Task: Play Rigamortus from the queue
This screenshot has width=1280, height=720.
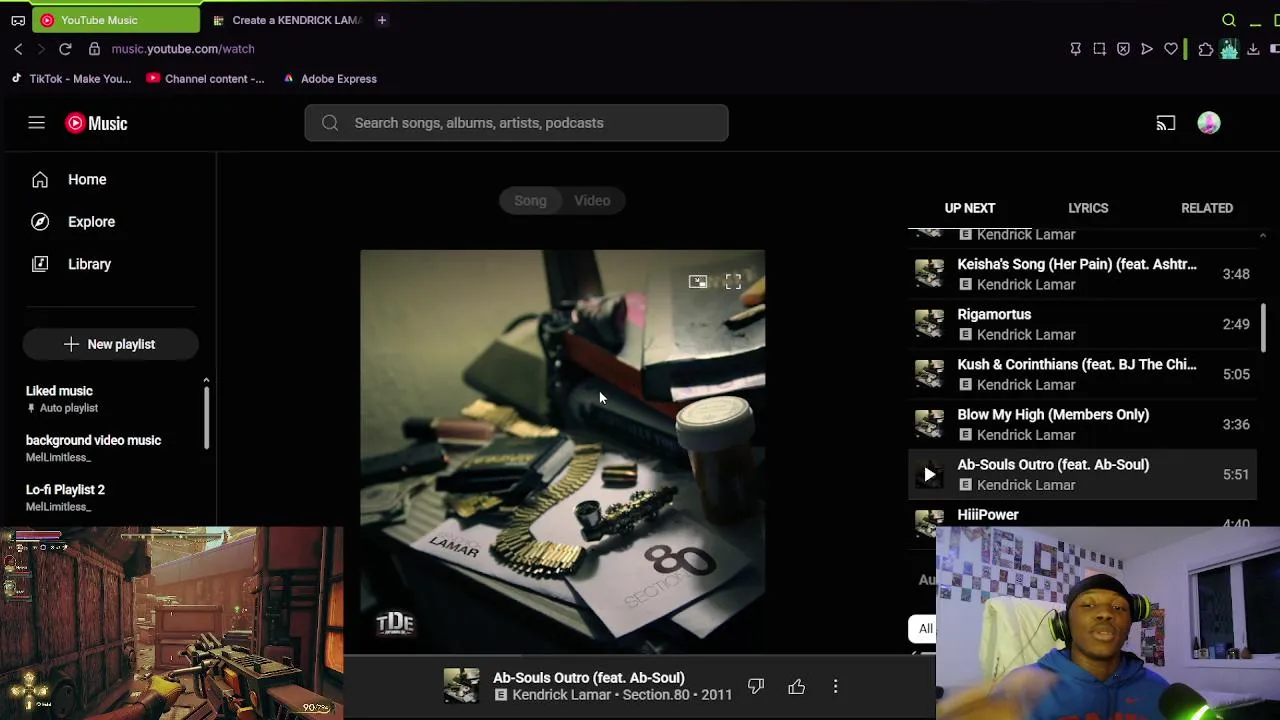Action: pos(1084,324)
